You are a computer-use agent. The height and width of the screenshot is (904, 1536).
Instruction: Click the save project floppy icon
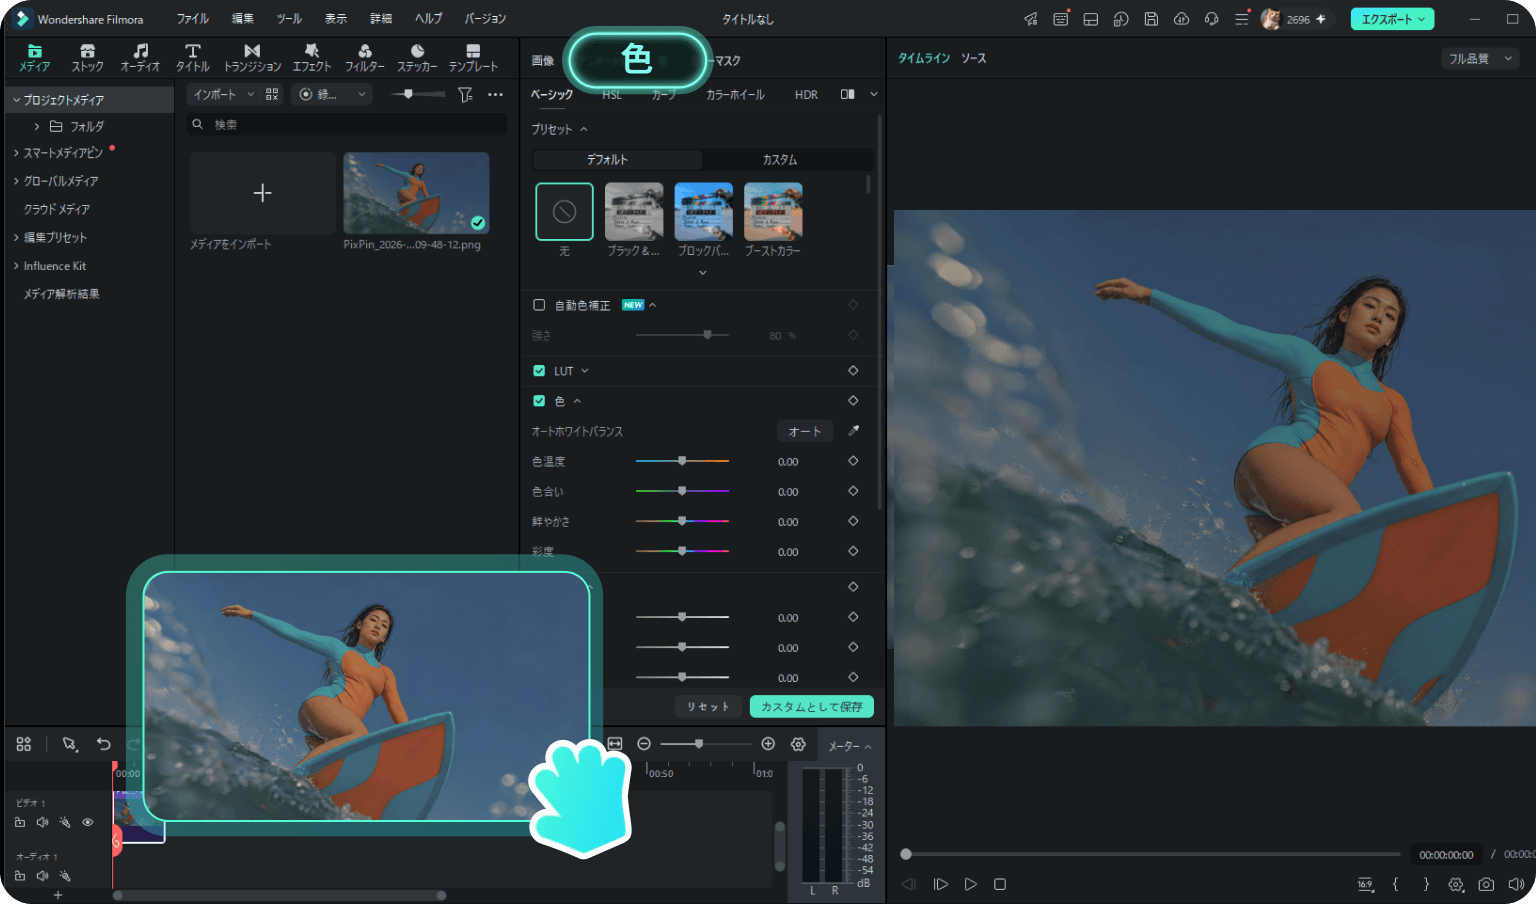1151,19
